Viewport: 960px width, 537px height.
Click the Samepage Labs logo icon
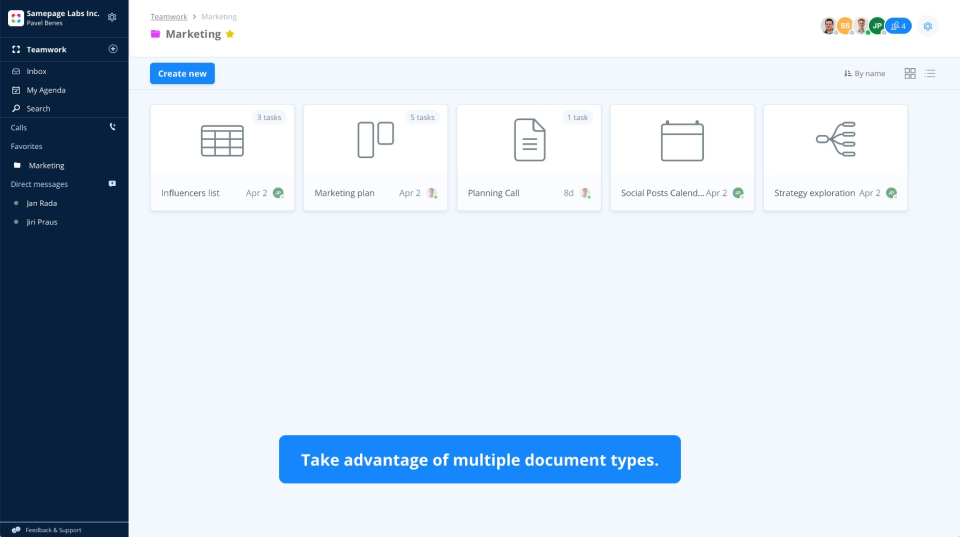(16, 18)
